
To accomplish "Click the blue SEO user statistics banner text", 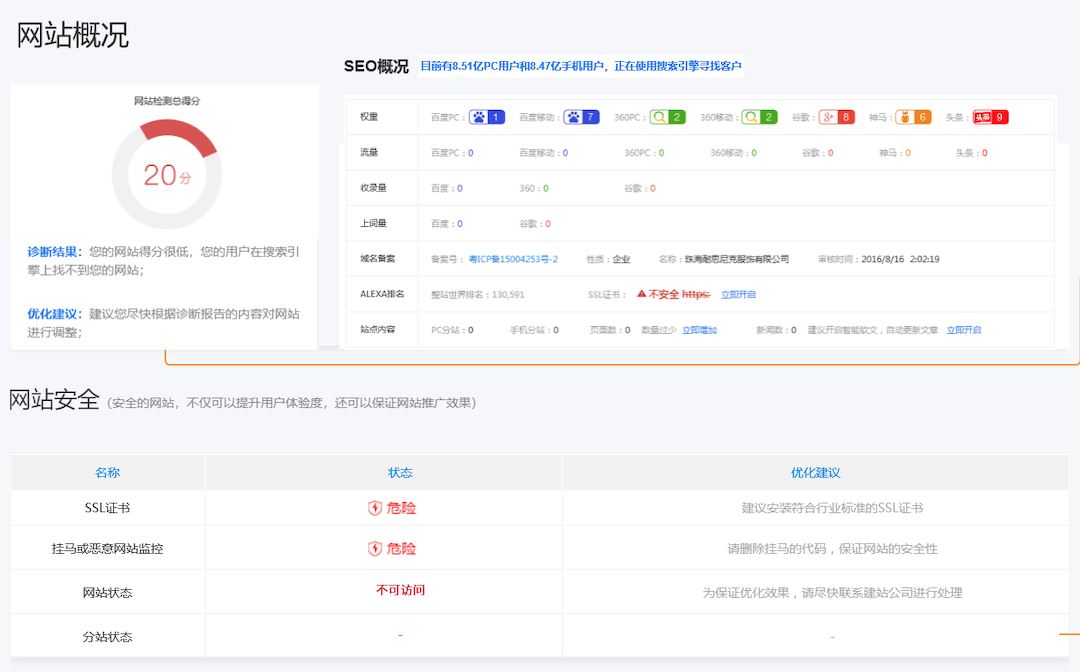I will tap(580, 67).
